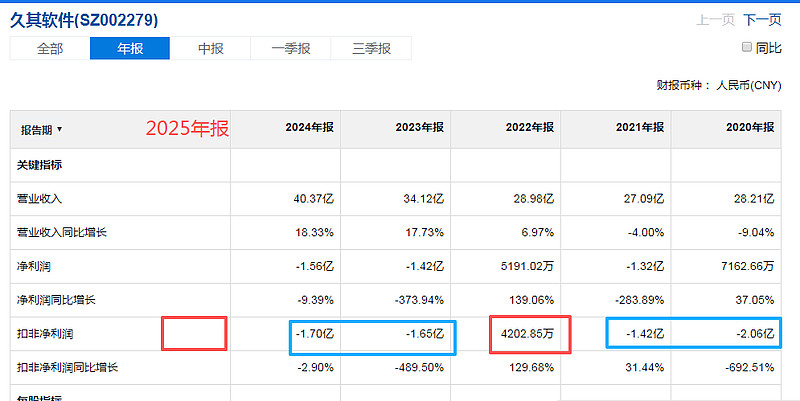Switch to the 三季报 tab
This screenshot has height=401, width=800.
tap(371, 48)
